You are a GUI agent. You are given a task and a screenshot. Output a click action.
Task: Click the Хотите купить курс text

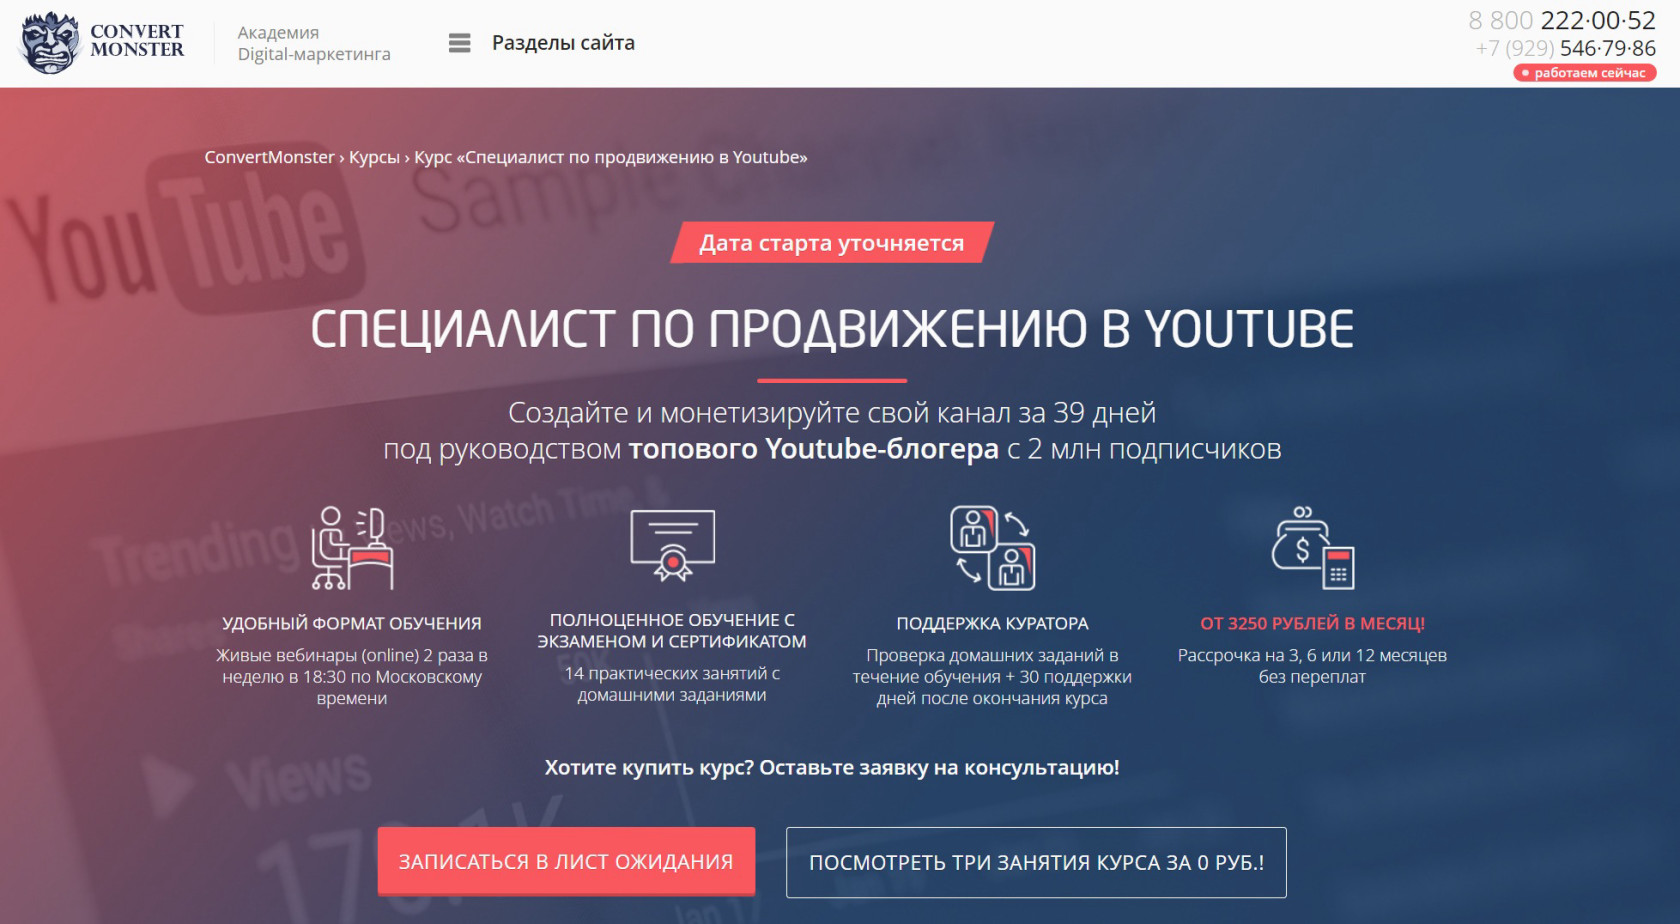click(832, 768)
